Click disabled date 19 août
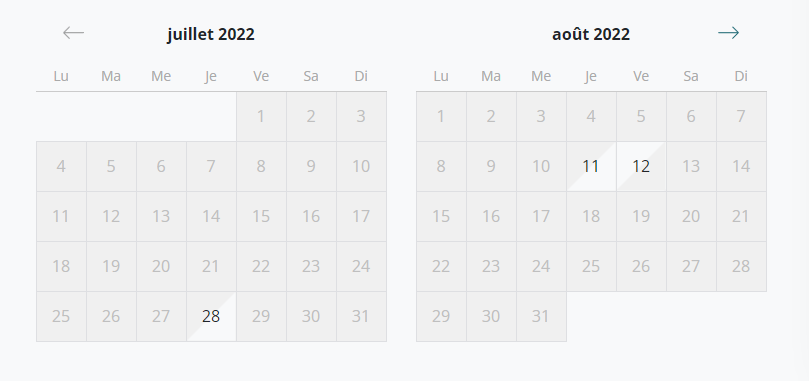Viewport: 809px width, 381px height. click(641, 216)
